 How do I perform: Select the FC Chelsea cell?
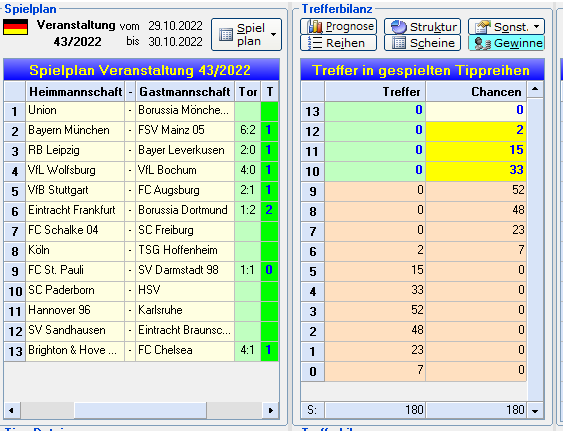point(185,351)
